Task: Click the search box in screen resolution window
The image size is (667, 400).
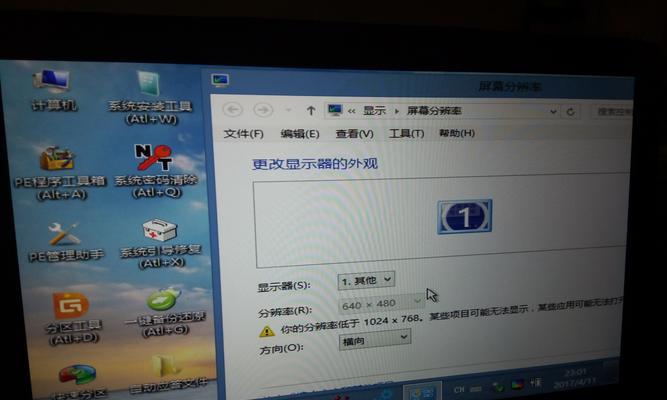Action: tap(613, 112)
